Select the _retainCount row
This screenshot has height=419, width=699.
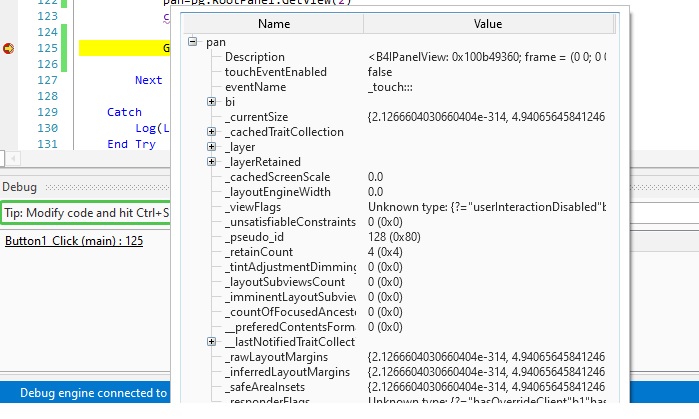(x=260, y=252)
